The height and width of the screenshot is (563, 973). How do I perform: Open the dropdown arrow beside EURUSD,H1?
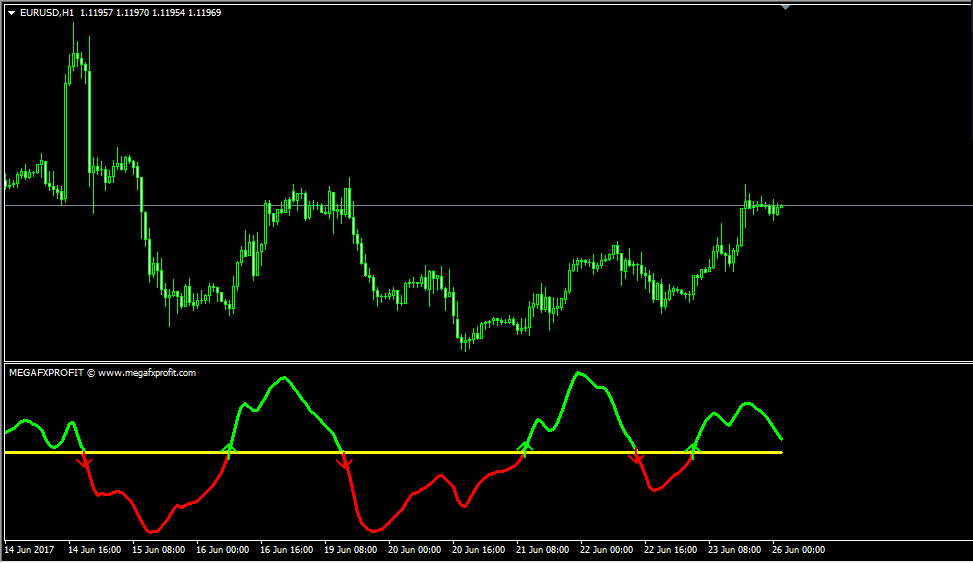(11, 13)
